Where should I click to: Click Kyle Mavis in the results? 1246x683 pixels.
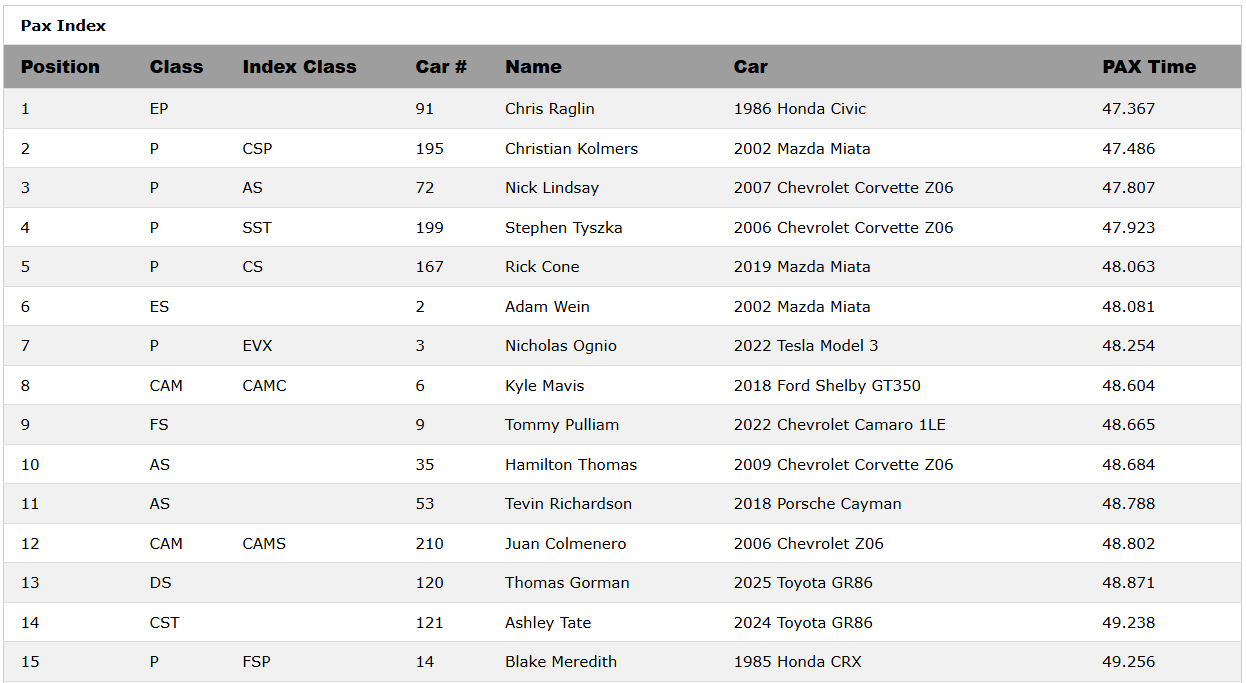click(544, 386)
